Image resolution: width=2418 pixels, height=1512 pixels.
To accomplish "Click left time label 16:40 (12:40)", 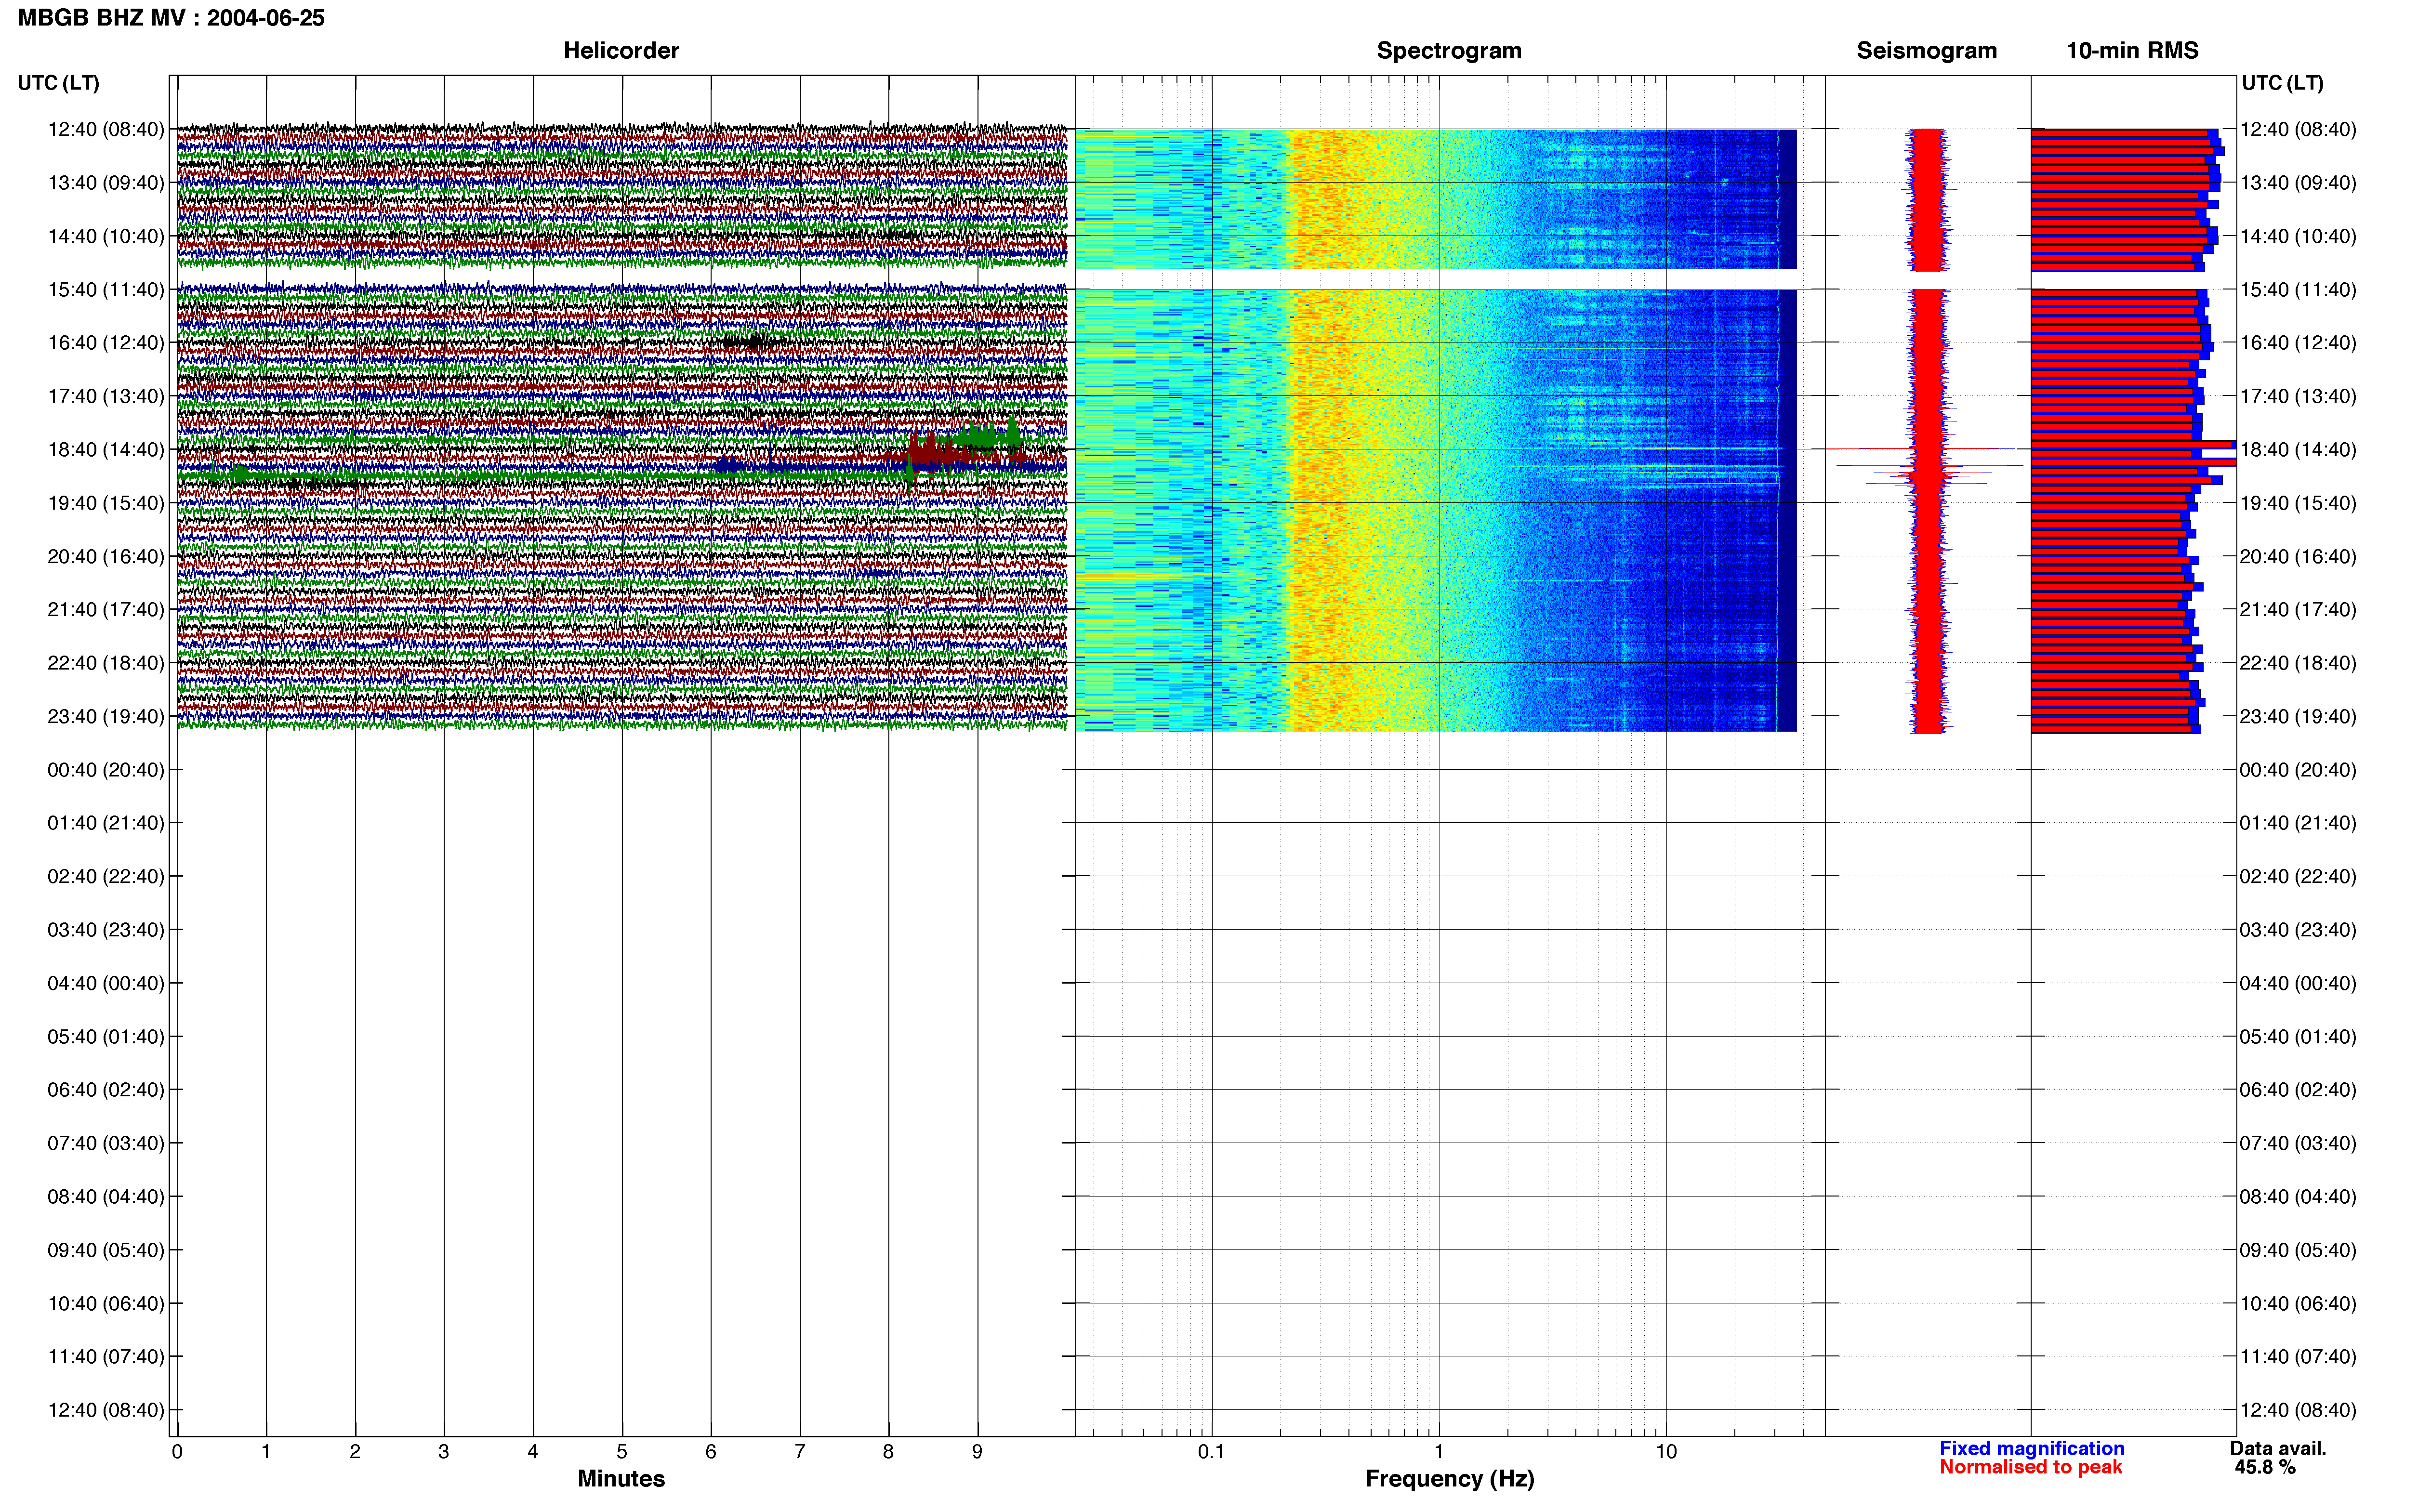I will pyautogui.click(x=106, y=343).
